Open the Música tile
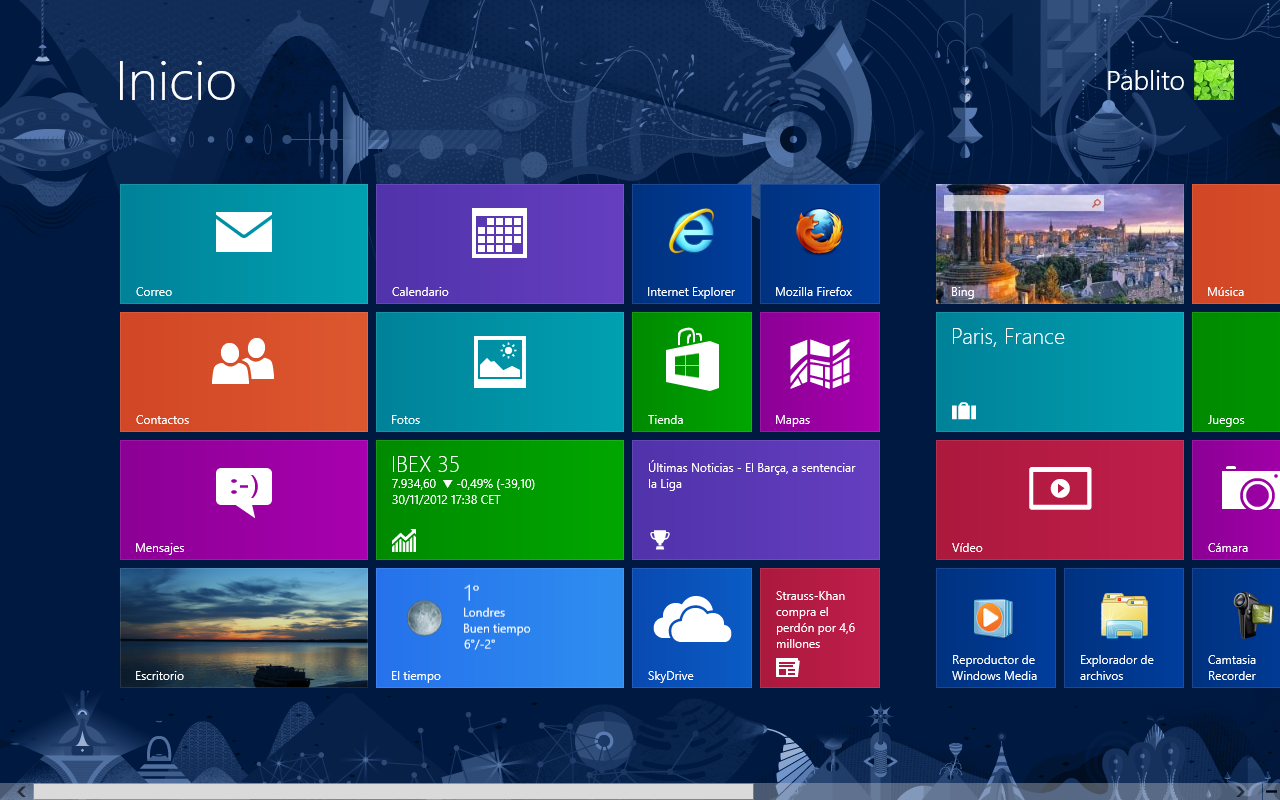Screen dimensions: 1280x800 pos(1236,244)
